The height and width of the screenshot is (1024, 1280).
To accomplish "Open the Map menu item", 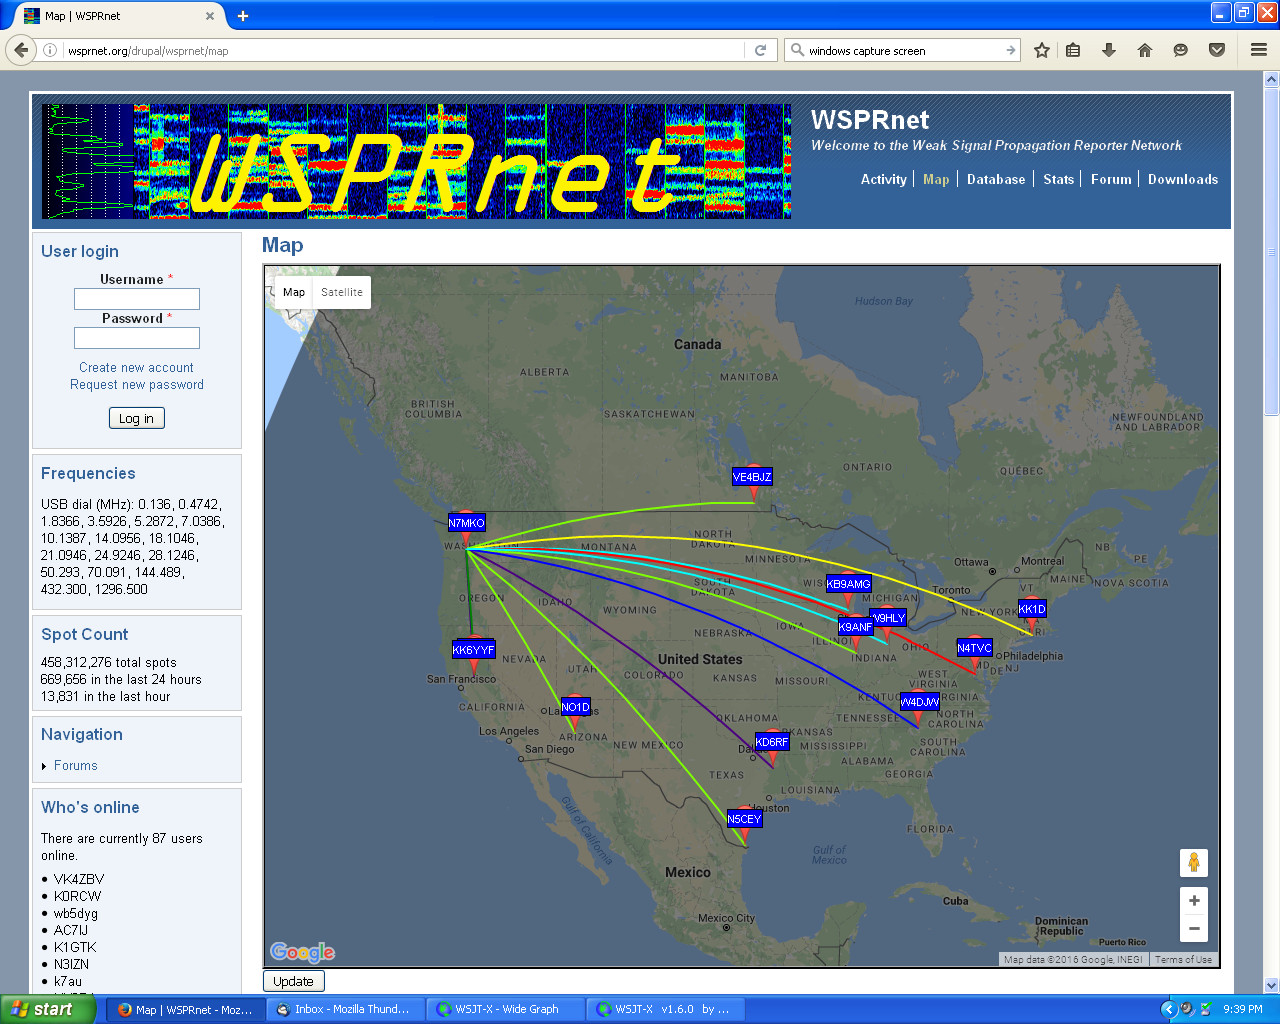I will [936, 179].
